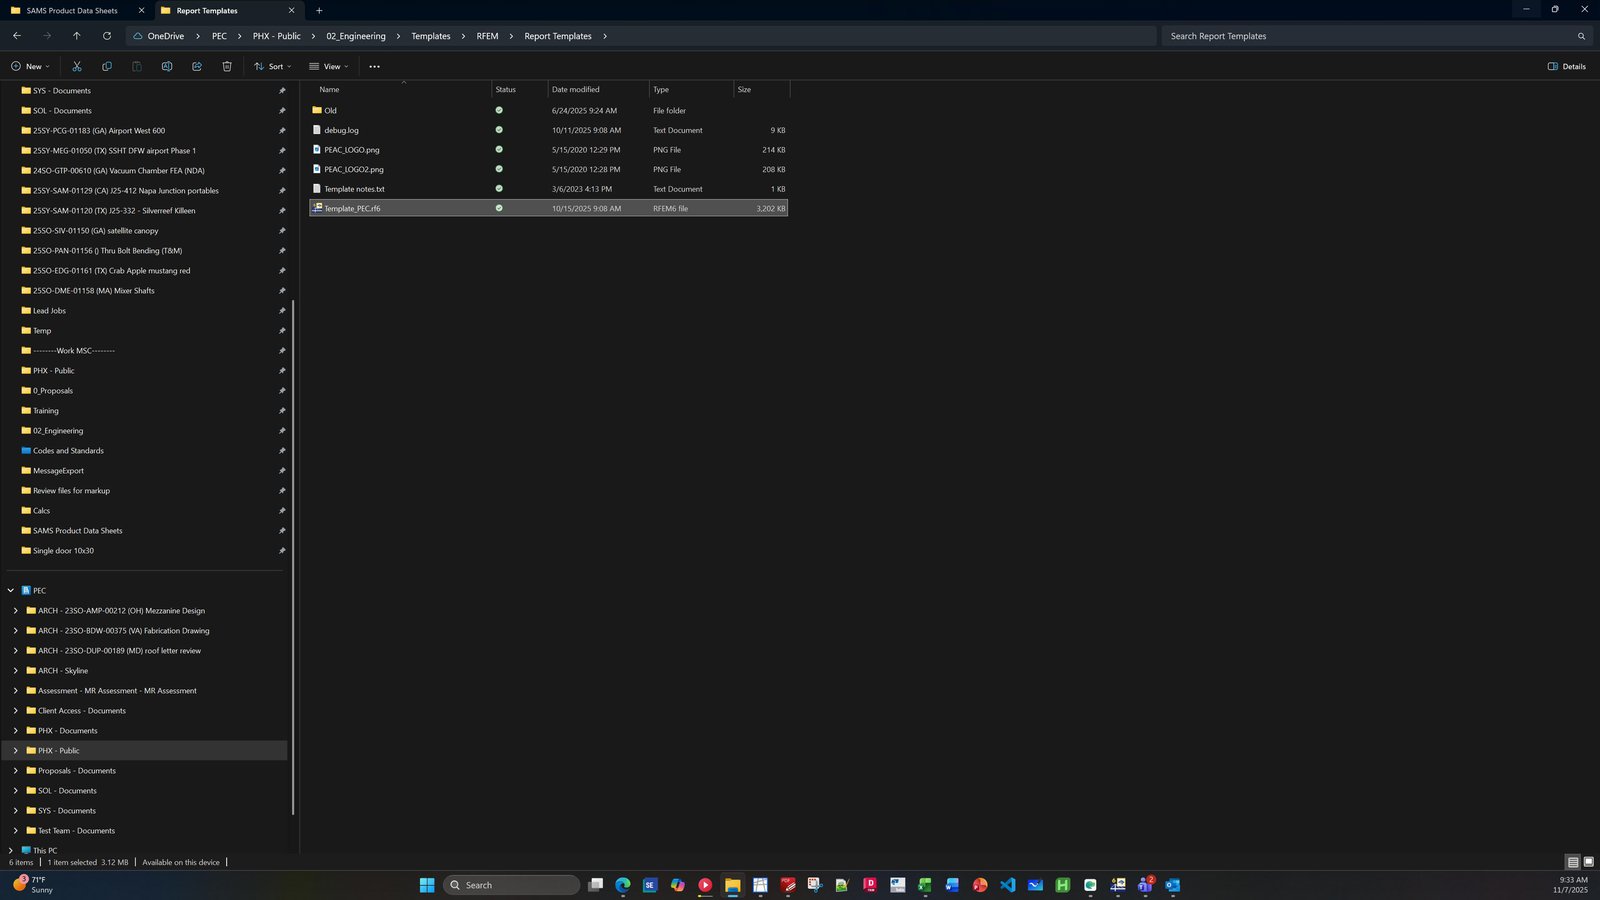This screenshot has height=900, width=1600.
Task: Click the Rename icon in toolbar
Action: point(167,66)
